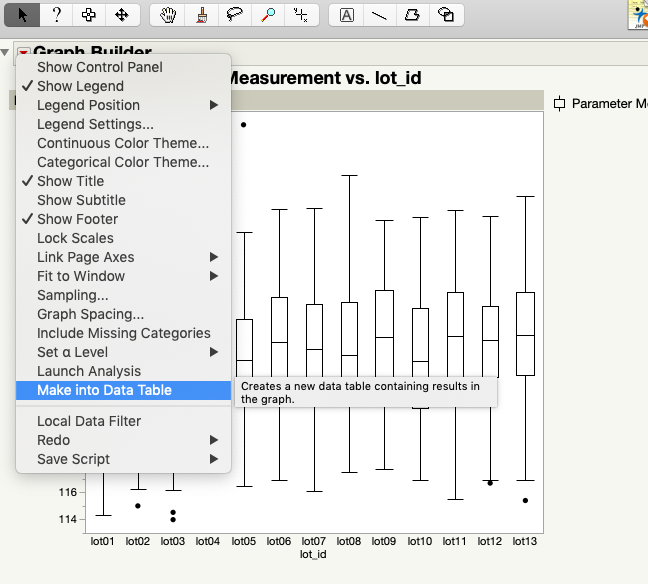648x584 pixels.
Task: Click the 116 y-axis tick label
Action: (68, 492)
